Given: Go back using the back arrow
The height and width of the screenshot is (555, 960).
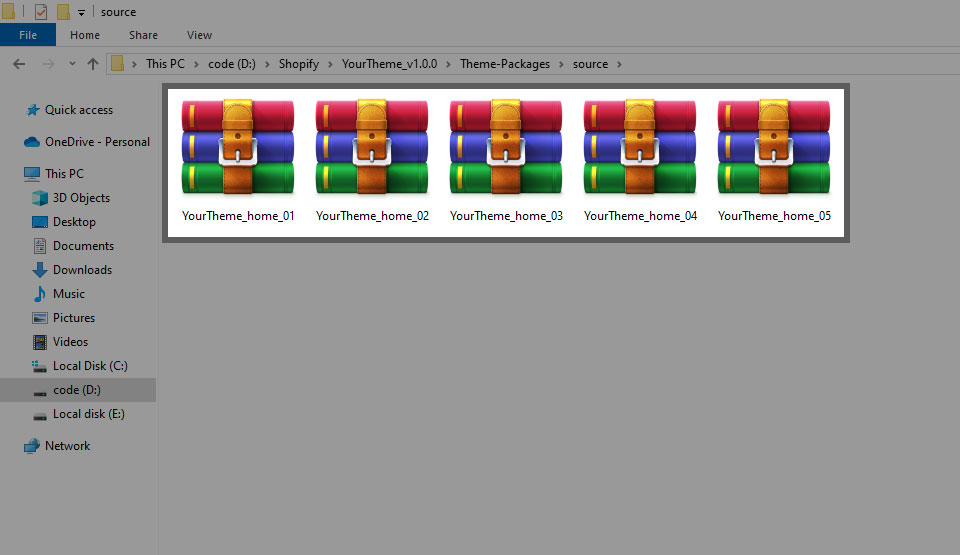Looking at the screenshot, I should click(x=18, y=64).
